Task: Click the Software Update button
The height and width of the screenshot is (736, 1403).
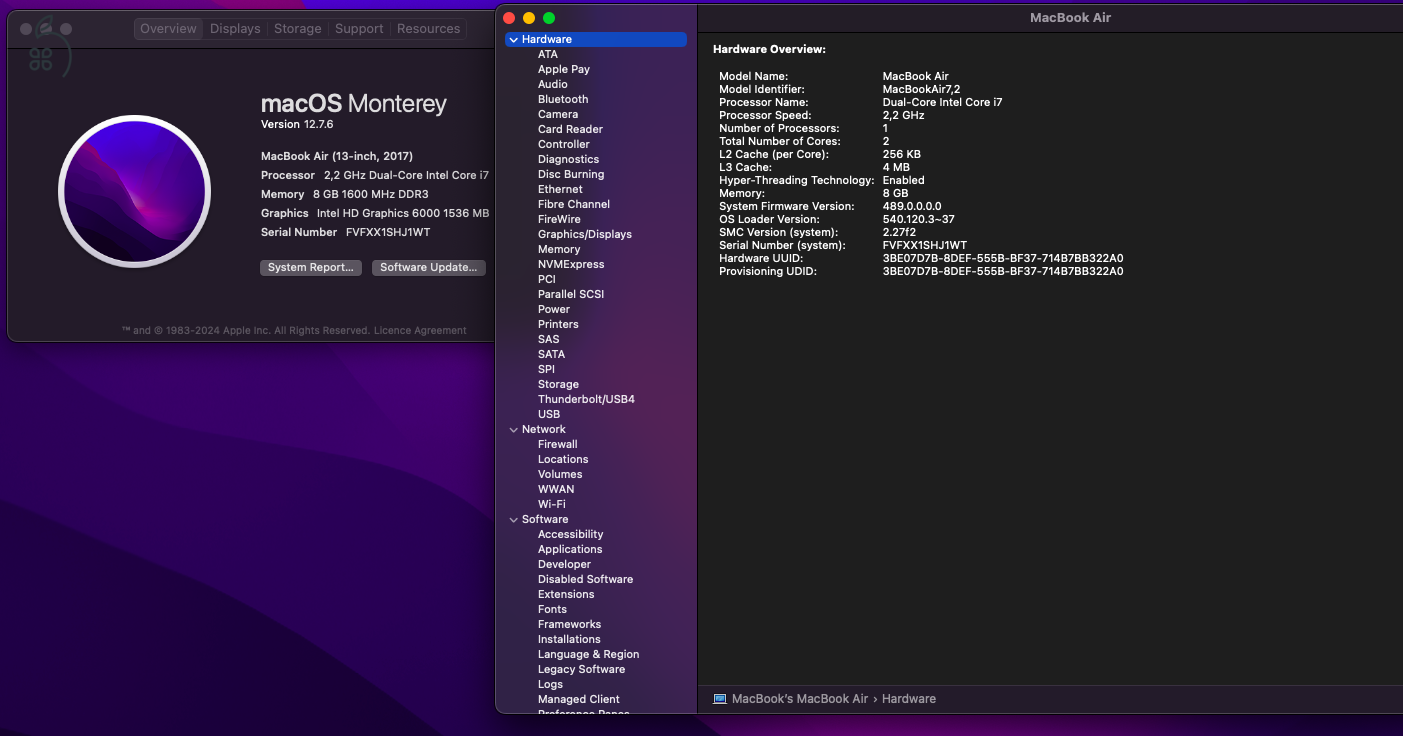Action: click(x=429, y=268)
